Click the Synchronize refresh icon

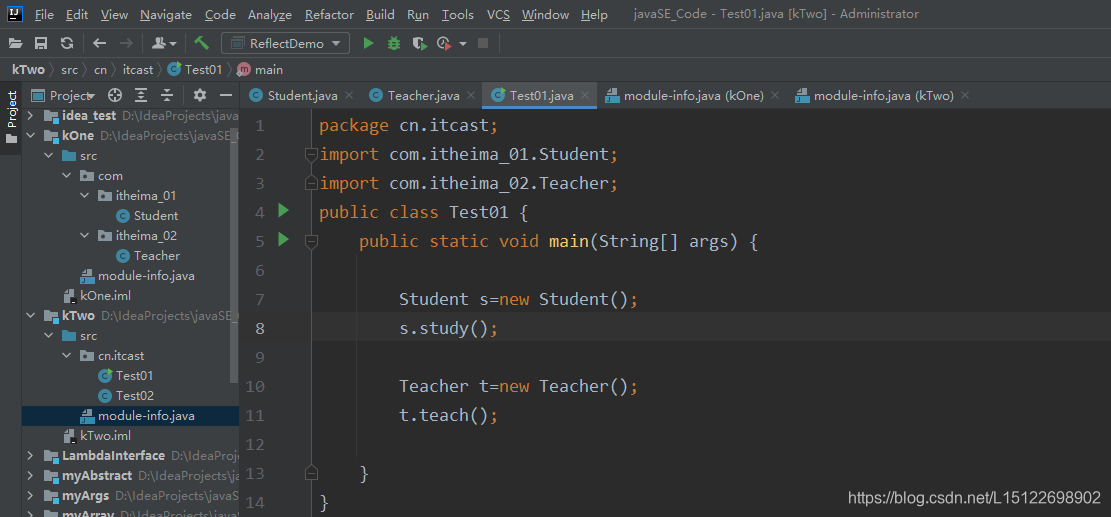[x=67, y=43]
